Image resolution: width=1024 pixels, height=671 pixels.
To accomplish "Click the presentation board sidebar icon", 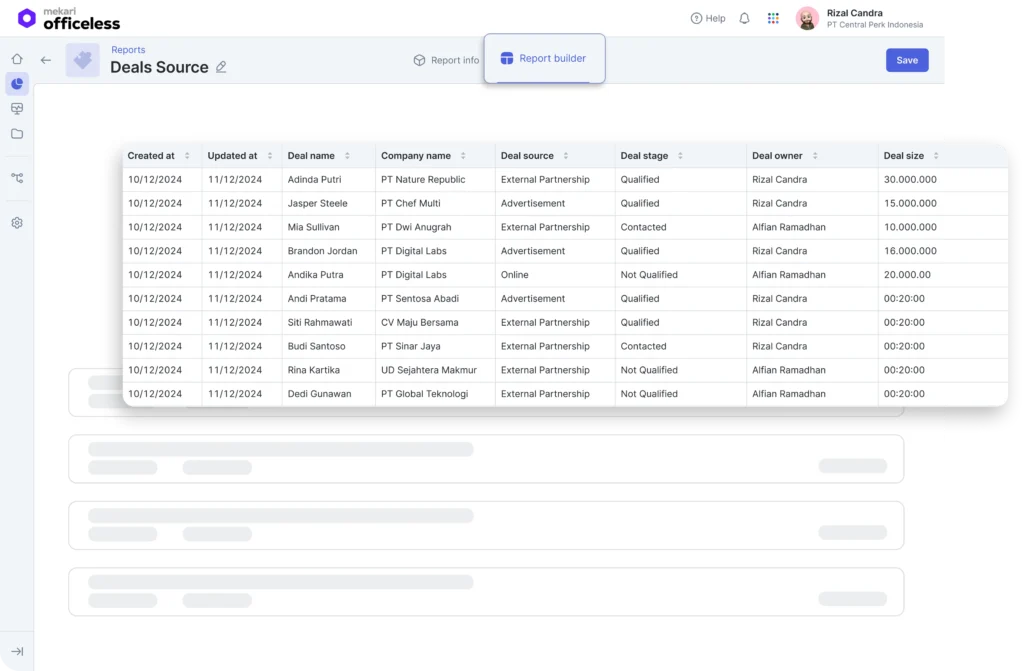I will (17, 109).
